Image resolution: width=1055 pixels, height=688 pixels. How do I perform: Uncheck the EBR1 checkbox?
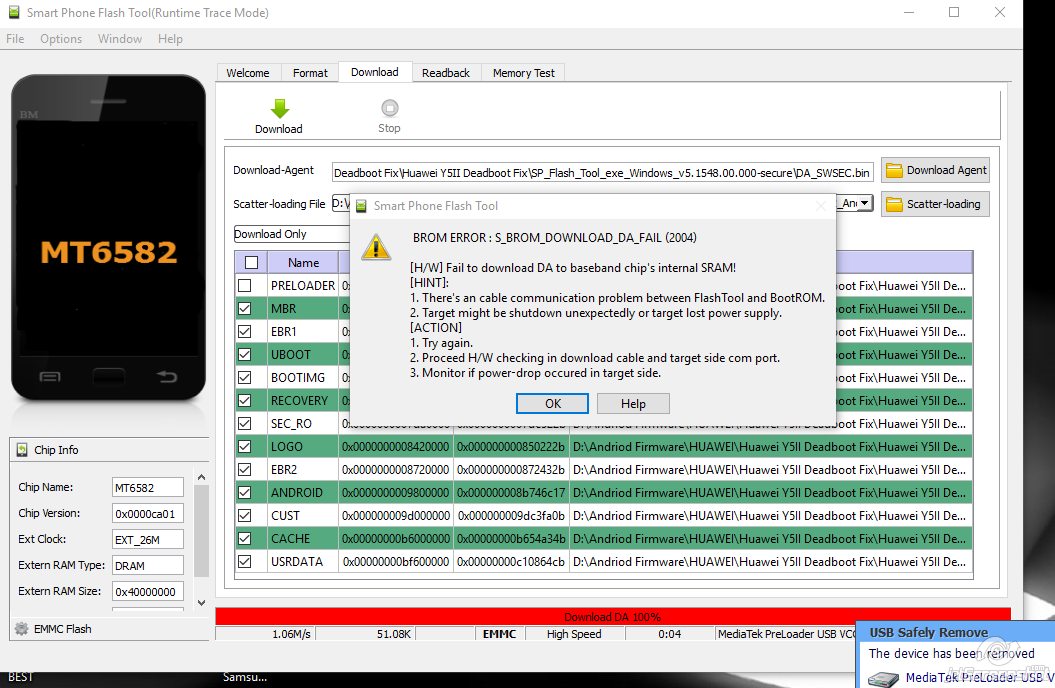[245, 331]
